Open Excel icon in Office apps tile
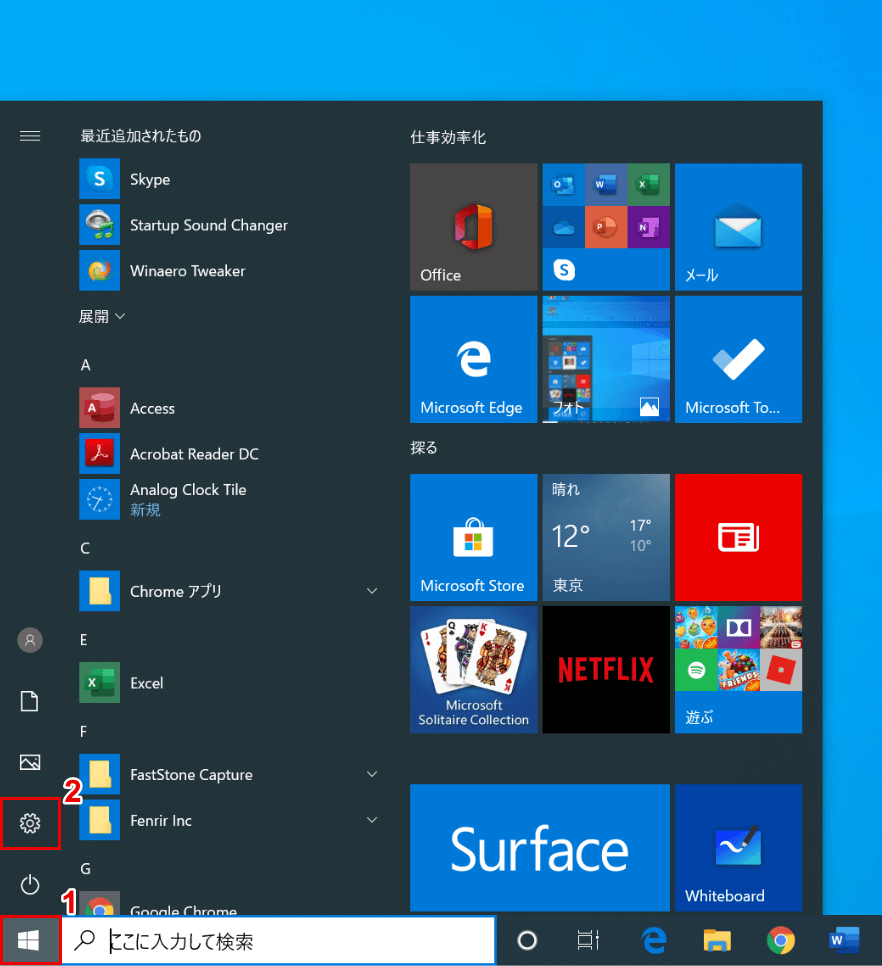 click(x=649, y=184)
